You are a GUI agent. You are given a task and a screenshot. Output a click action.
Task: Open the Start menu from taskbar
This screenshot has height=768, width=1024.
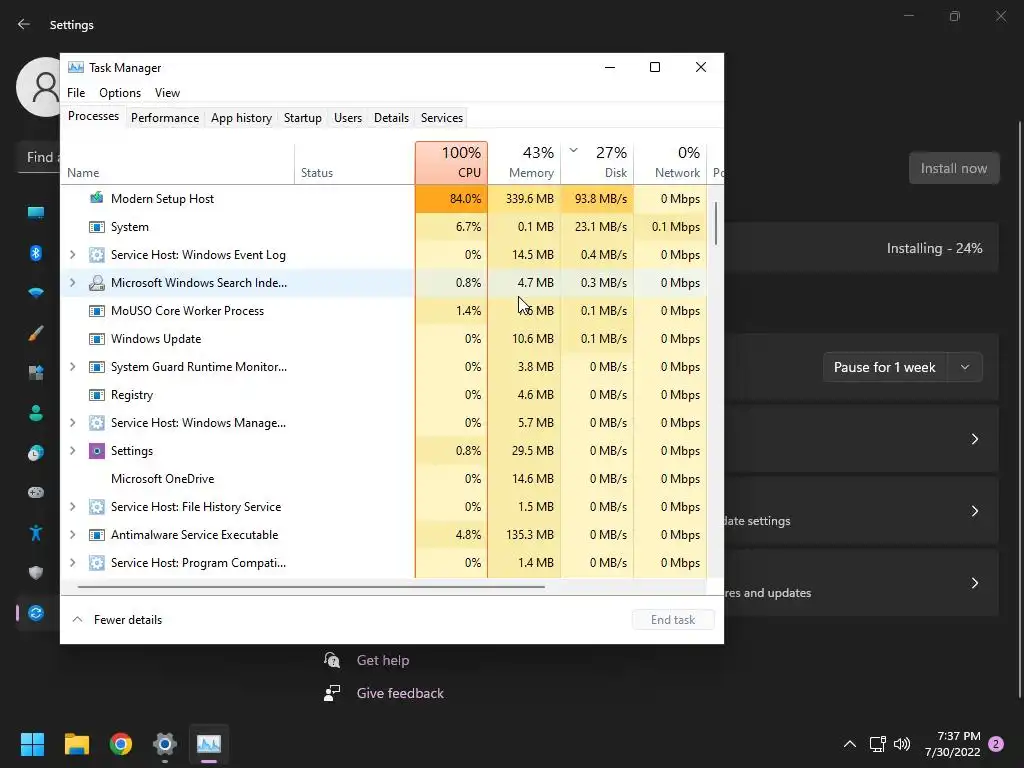pyautogui.click(x=32, y=744)
